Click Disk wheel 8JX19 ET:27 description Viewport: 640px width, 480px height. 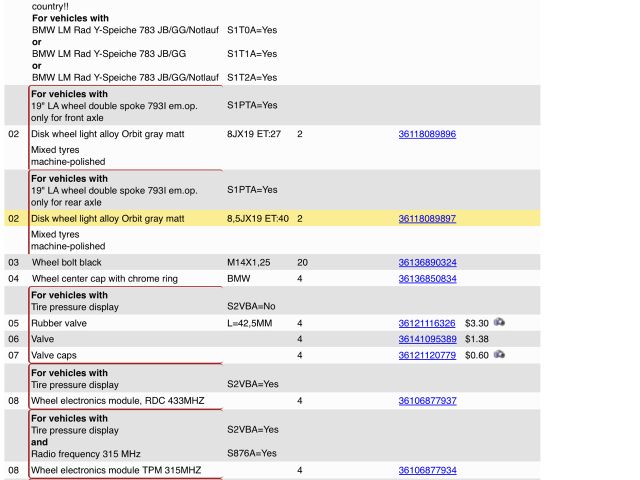point(108,134)
